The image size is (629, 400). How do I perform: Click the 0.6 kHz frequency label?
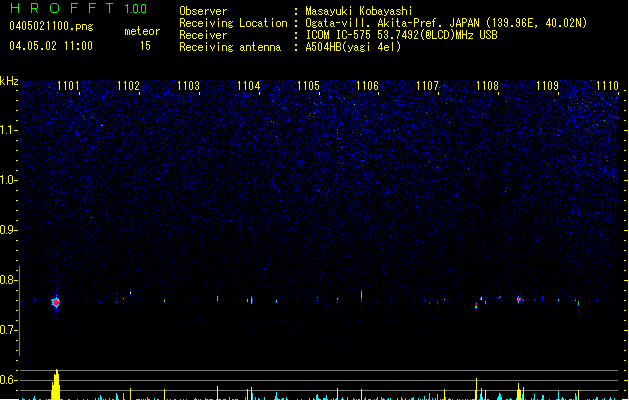[x=8, y=380]
